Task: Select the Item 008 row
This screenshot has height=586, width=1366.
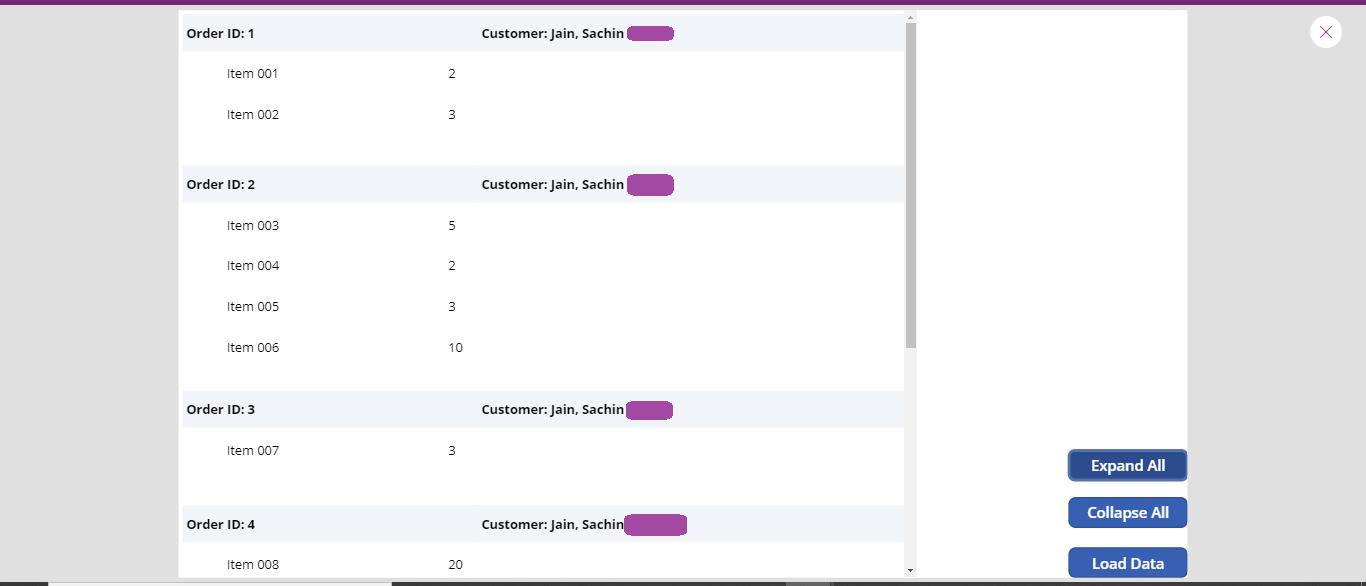Action: click(x=253, y=563)
